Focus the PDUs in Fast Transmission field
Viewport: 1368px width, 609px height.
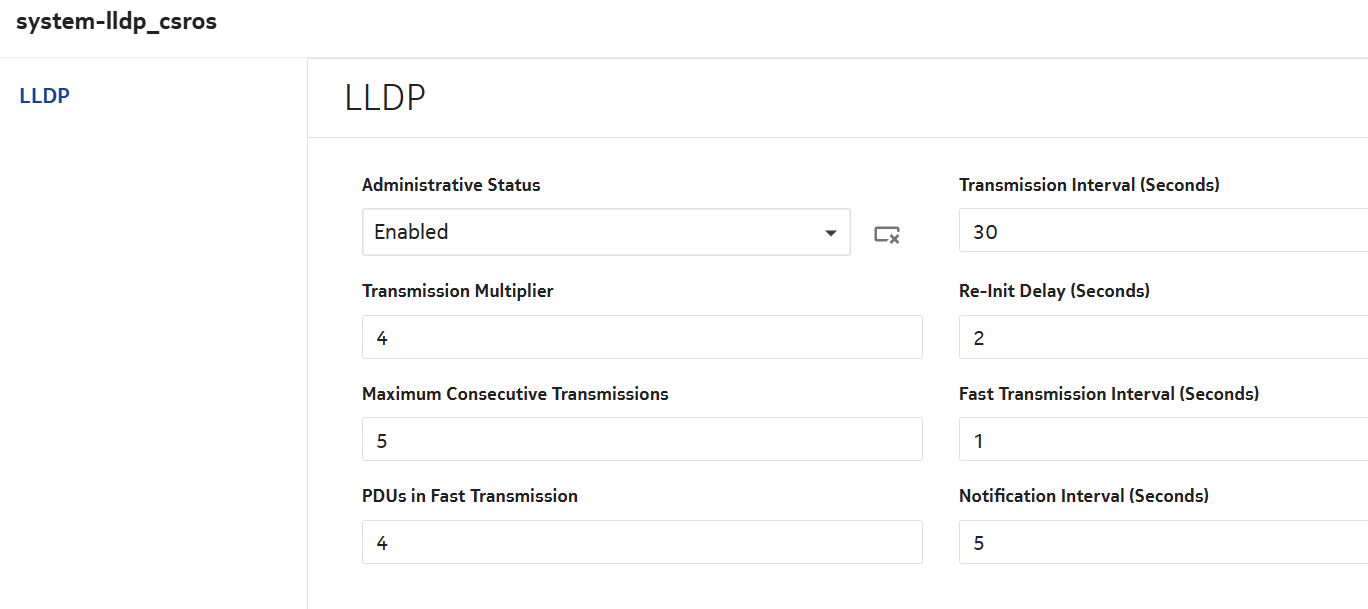coord(641,543)
